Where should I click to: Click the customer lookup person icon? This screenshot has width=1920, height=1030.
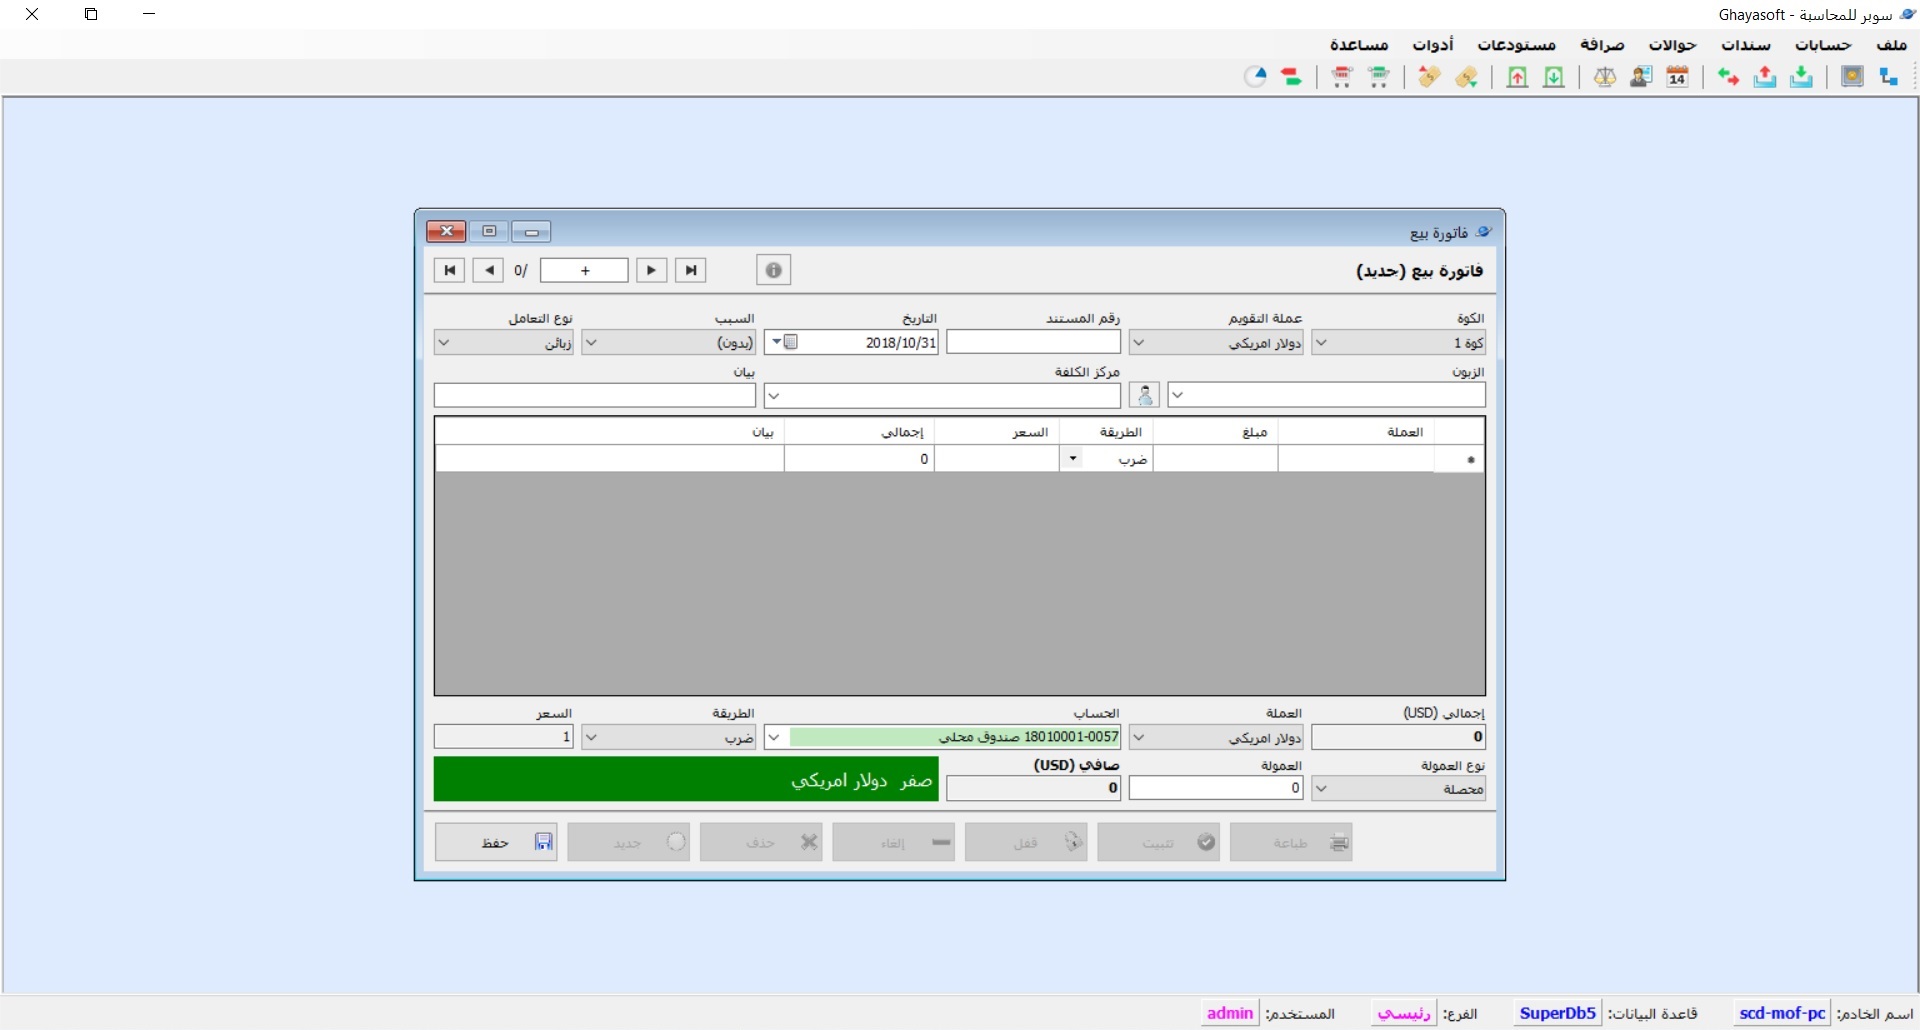click(1145, 396)
